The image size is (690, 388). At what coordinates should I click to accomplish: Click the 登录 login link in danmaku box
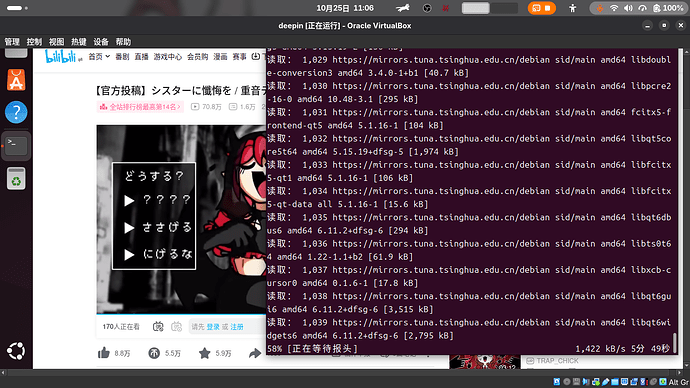[x=213, y=327]
